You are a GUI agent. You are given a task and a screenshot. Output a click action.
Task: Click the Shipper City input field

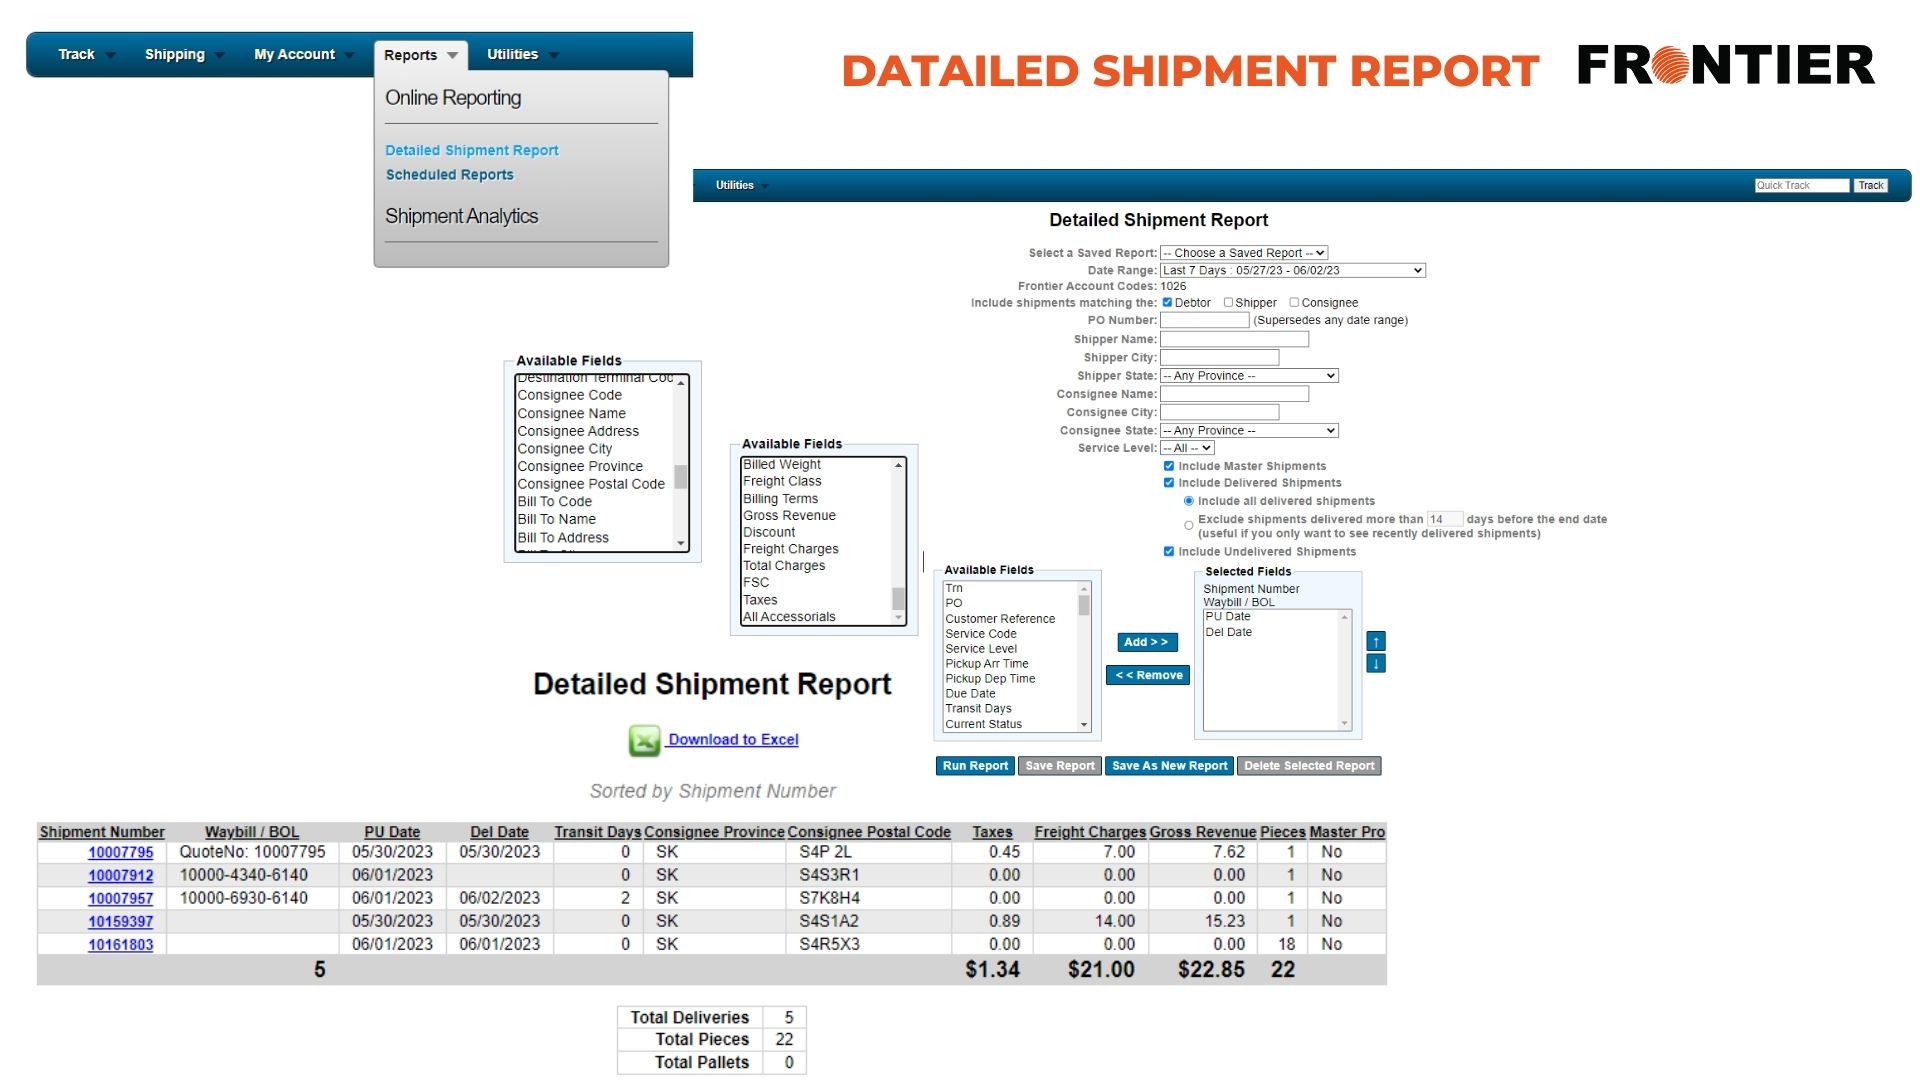point(1219,357)
